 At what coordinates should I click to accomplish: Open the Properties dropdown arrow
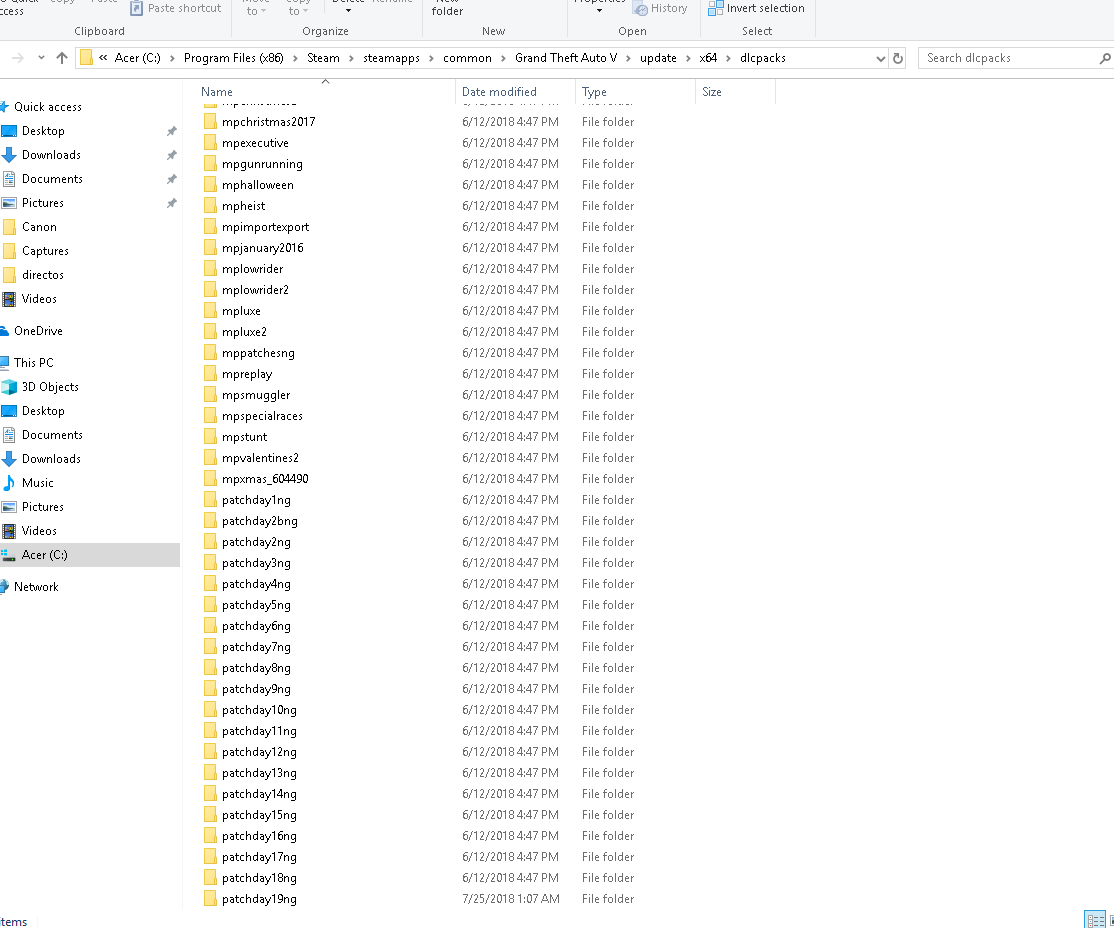(x=599, y=11)
